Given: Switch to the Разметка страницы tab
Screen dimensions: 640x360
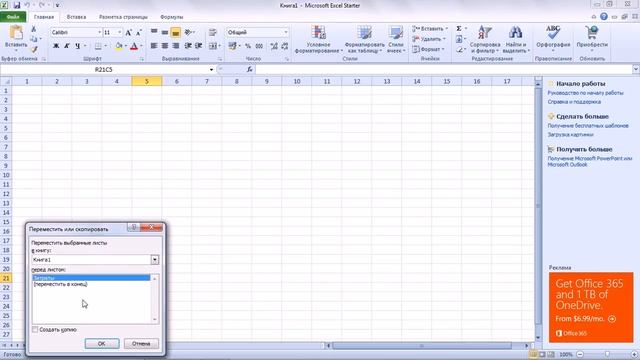Looking at the screenshot, I should (123, 17).
